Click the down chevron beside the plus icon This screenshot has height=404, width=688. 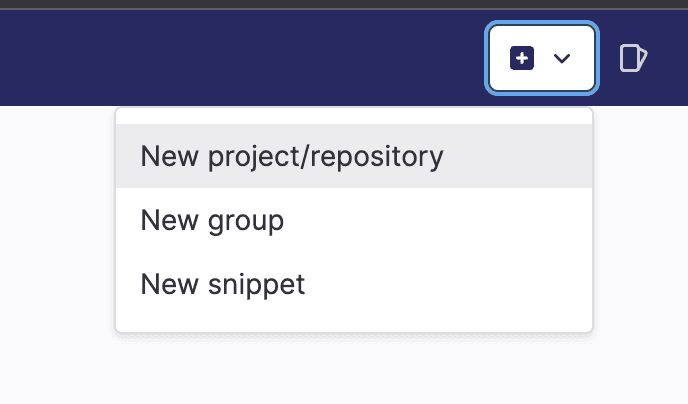(562, 59)
